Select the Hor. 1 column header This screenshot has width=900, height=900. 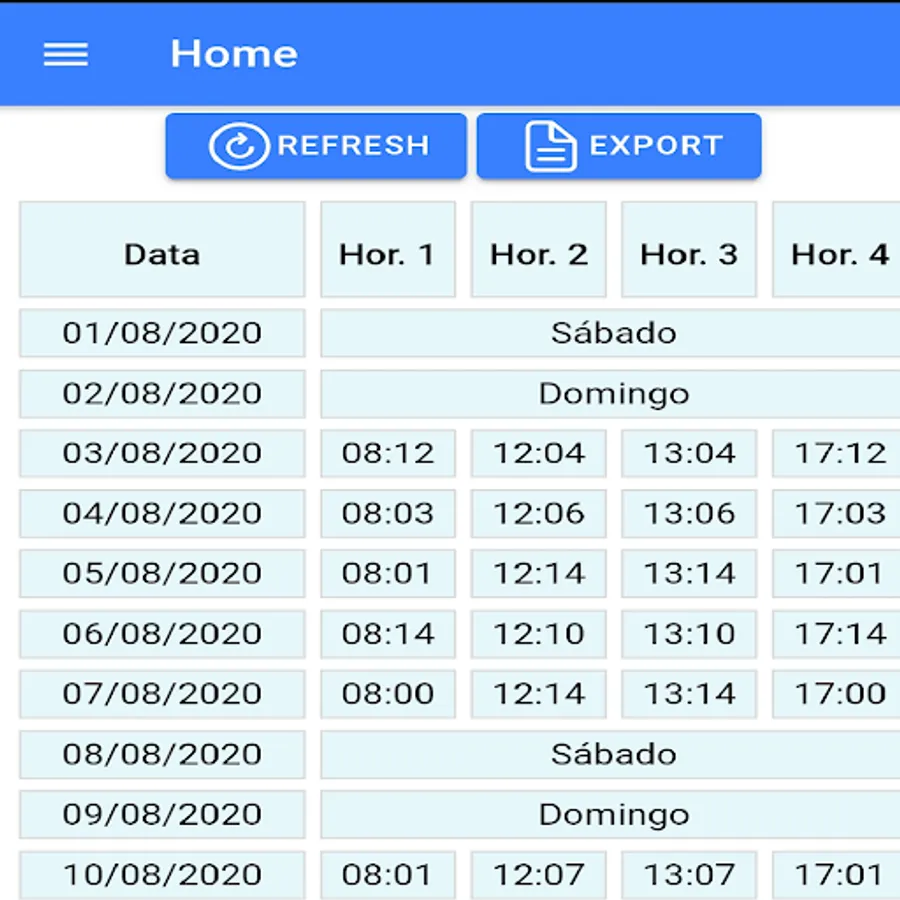387,254
